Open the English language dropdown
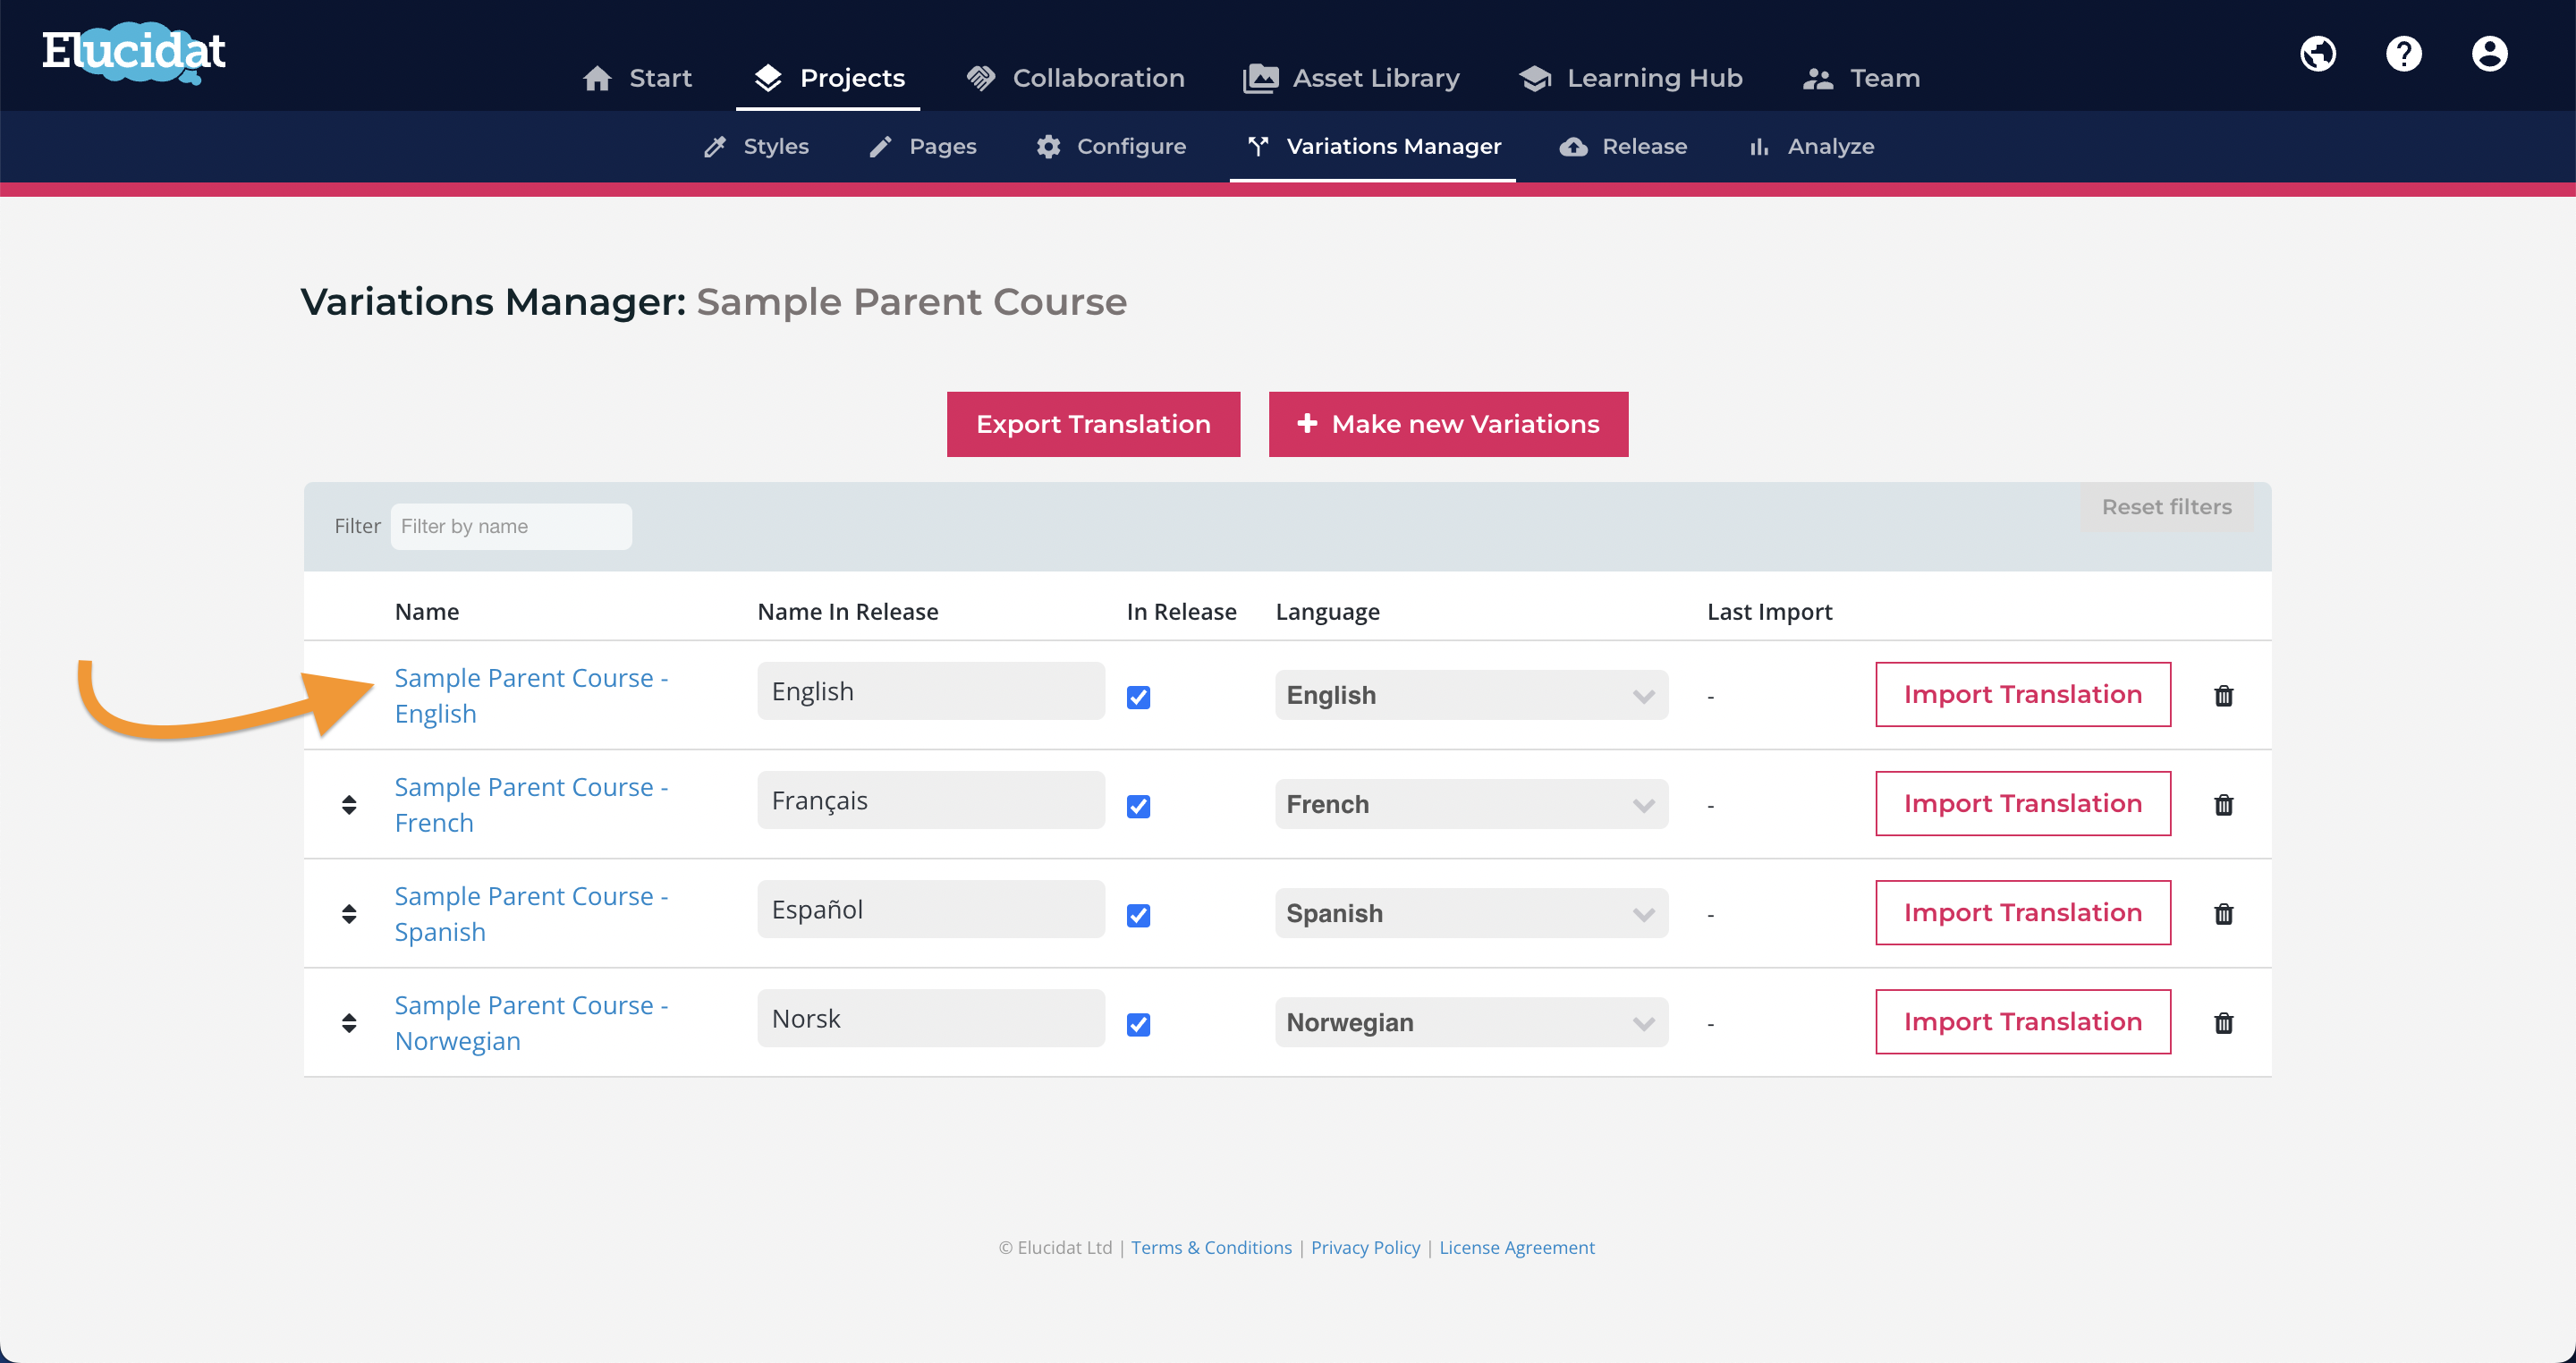 [1471, 695]
